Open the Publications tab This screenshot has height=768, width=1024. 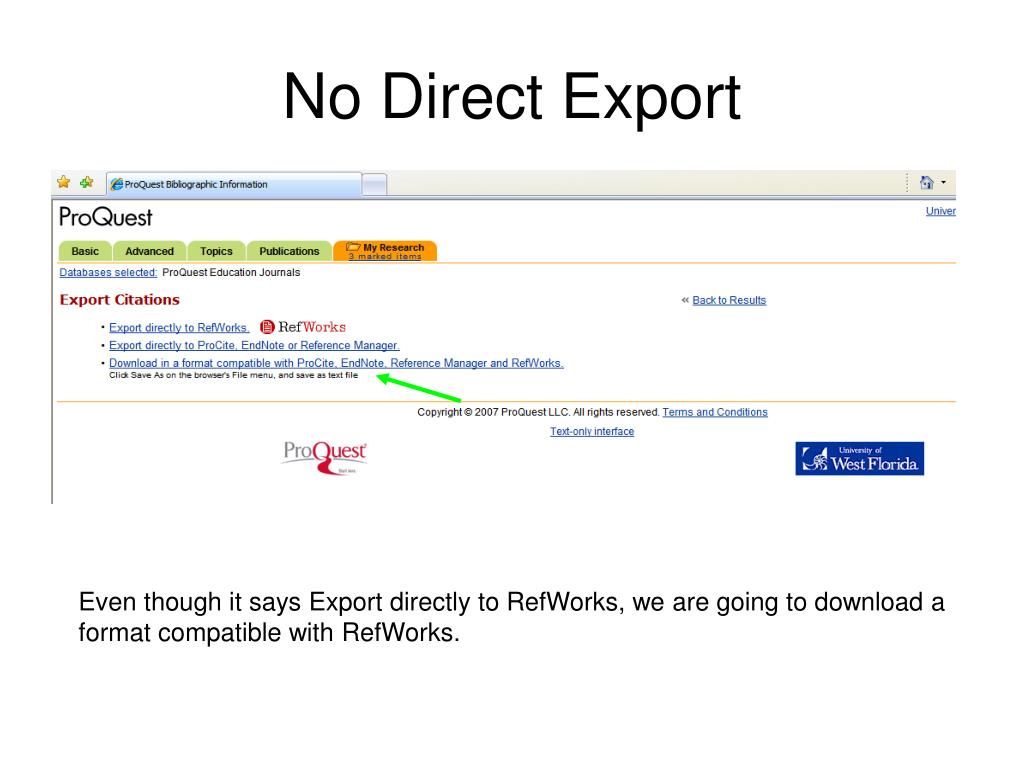(x=289, y=251)
